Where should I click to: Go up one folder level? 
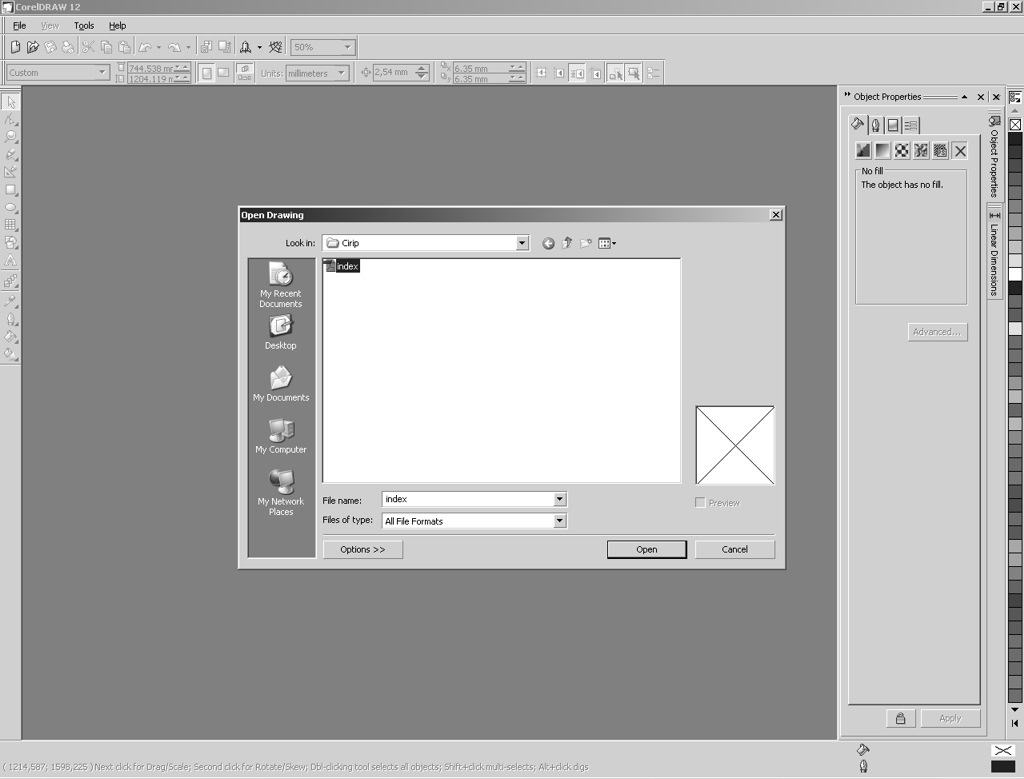pos(567,244)
